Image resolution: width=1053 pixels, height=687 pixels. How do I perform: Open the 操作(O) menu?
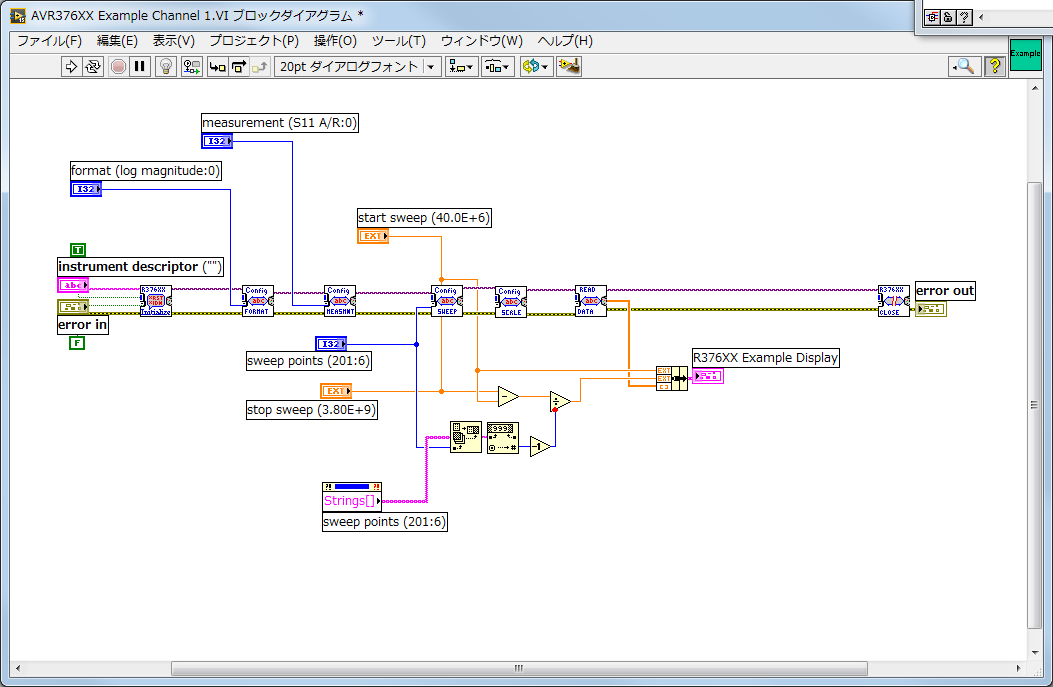[335, 41]
